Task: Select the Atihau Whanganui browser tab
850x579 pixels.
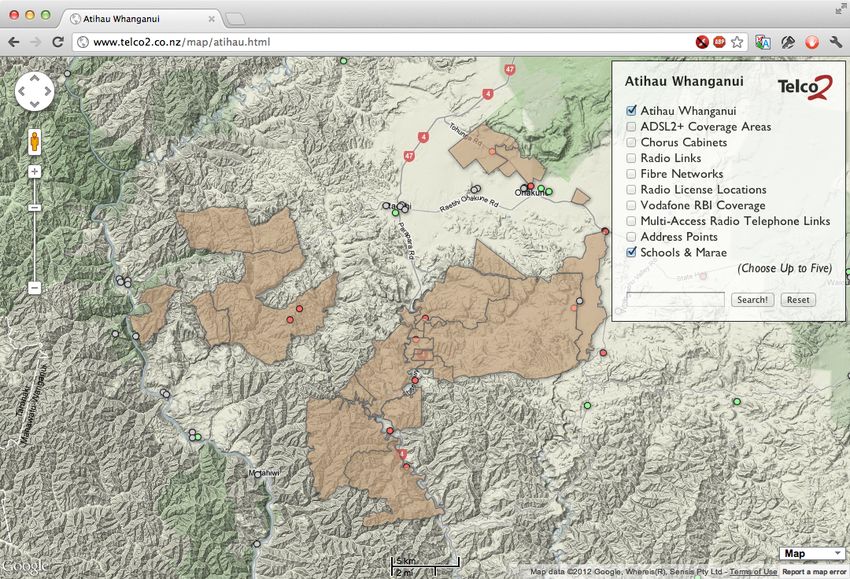Action: pos(140,18)
